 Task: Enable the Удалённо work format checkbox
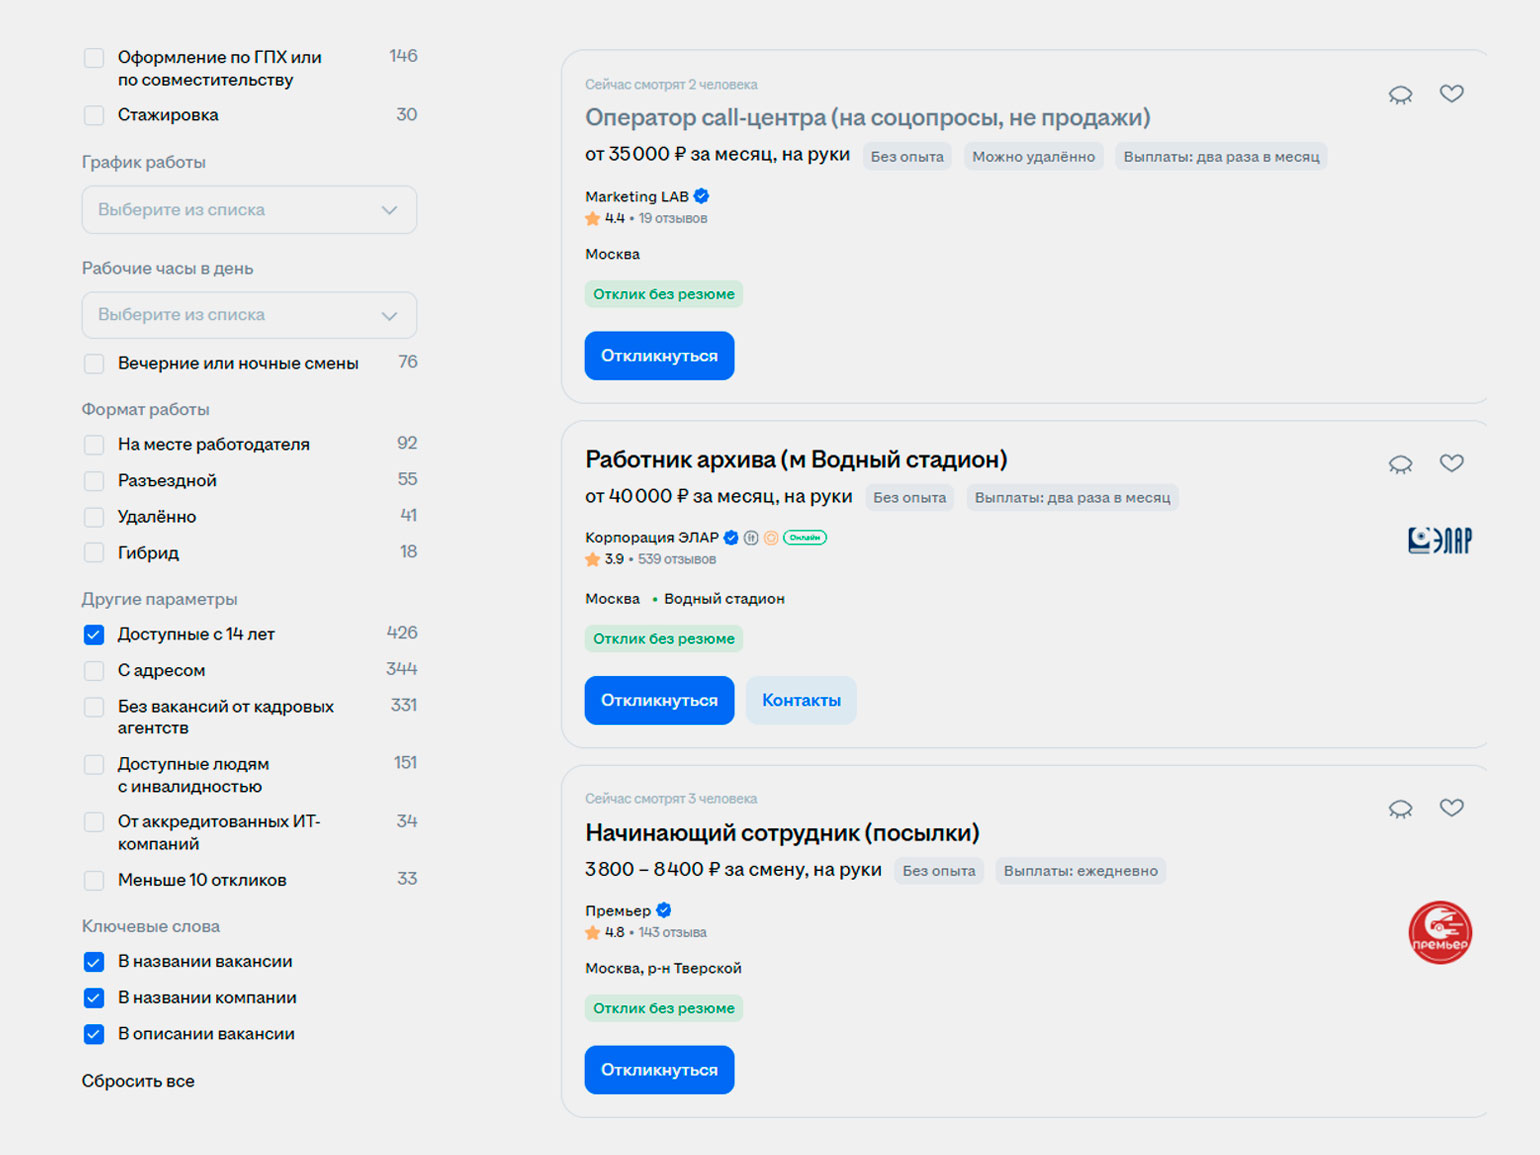[94, 517]
